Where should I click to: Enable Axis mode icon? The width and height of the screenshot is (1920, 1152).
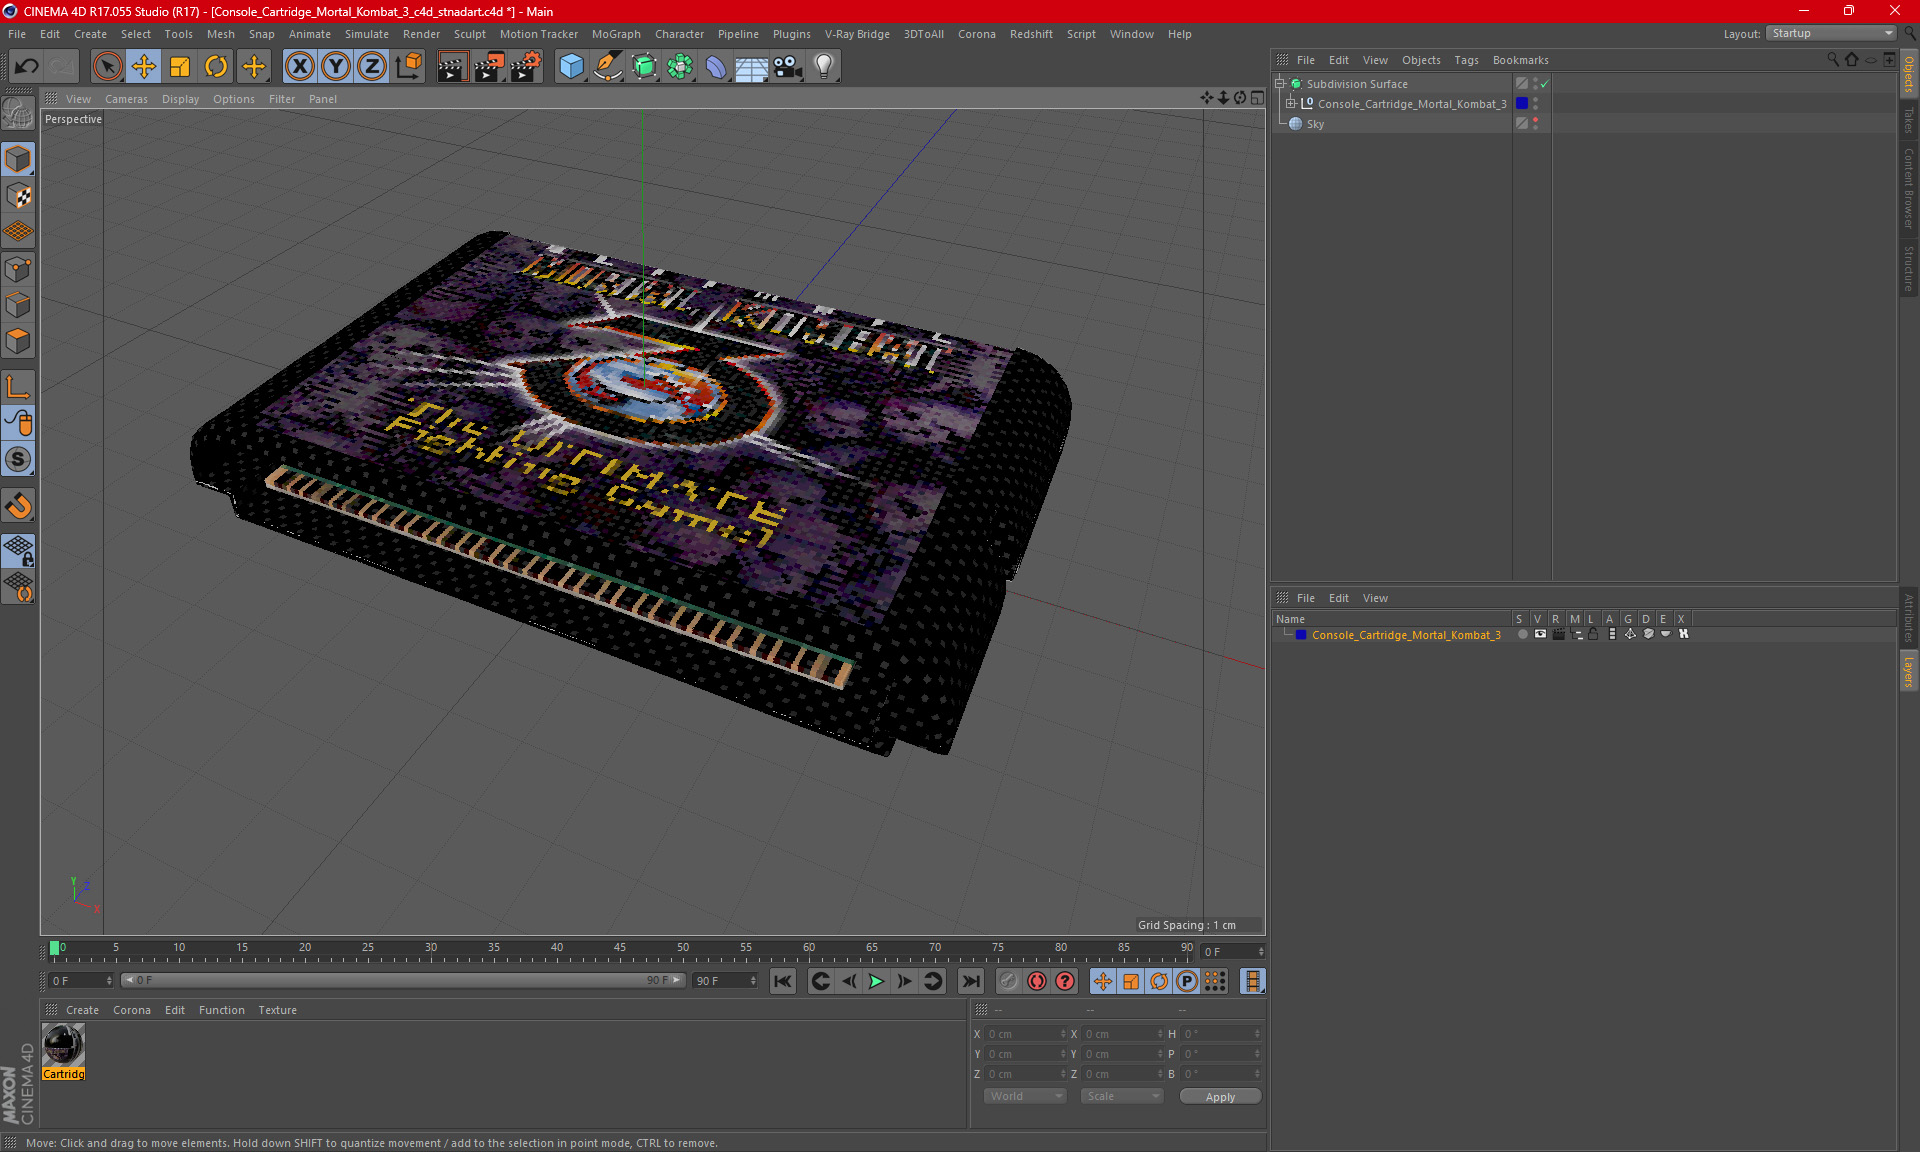coord(18,387)
